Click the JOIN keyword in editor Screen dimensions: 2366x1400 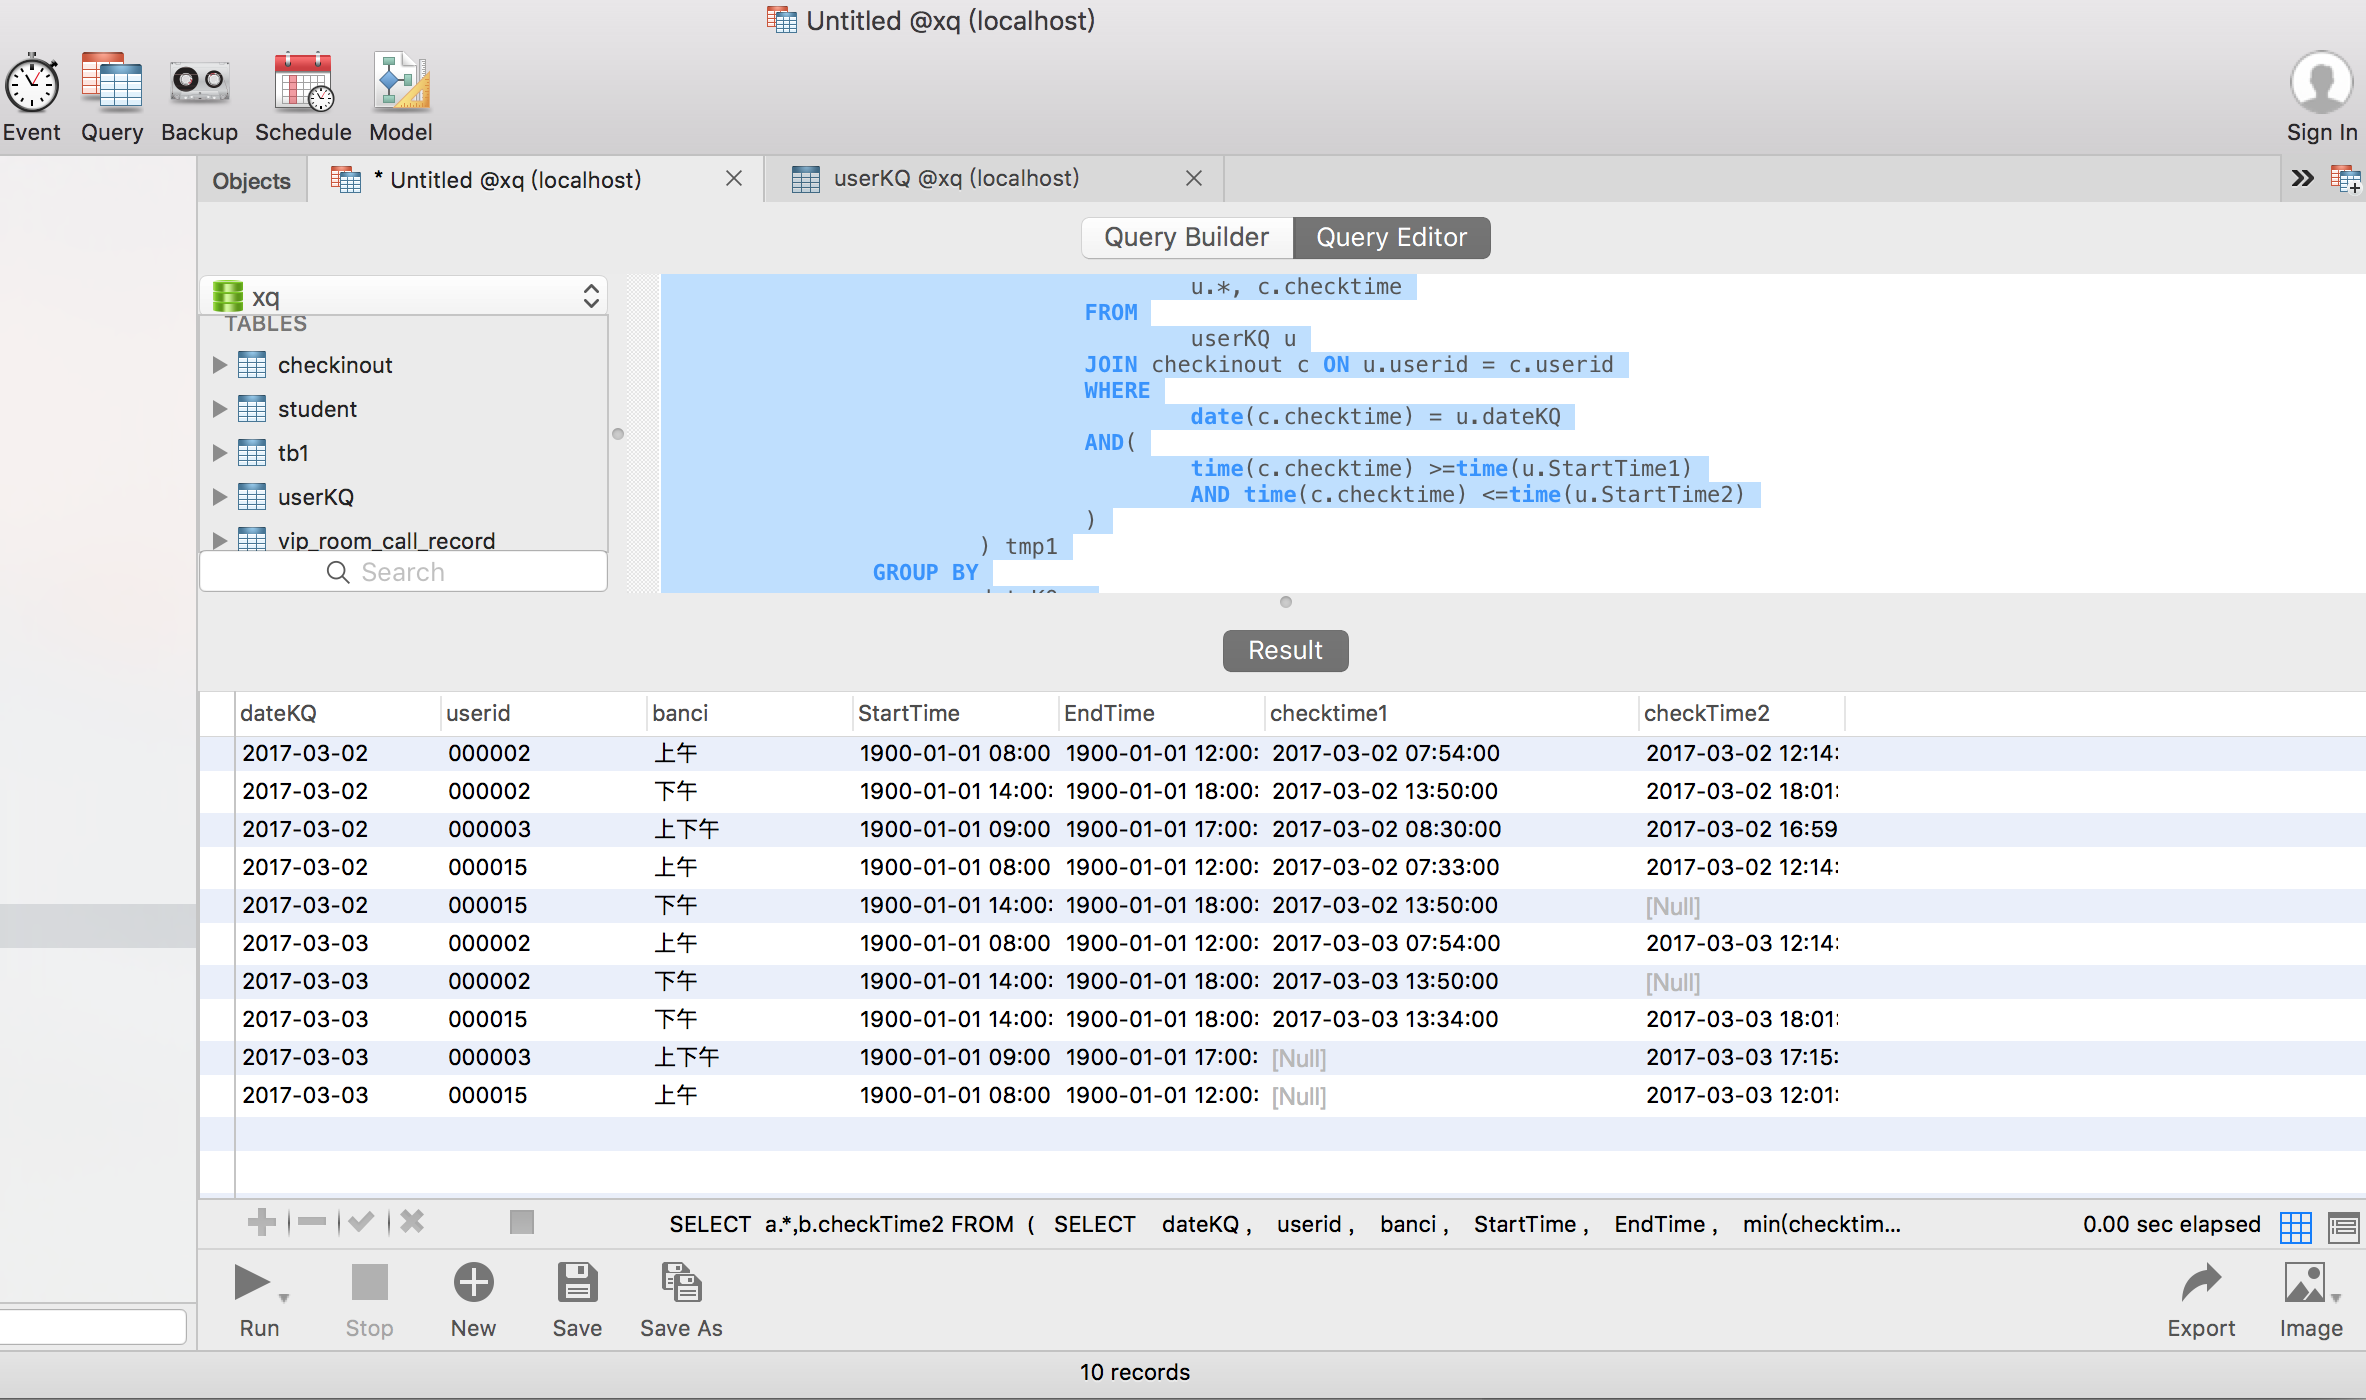[x=1111, y=364]
